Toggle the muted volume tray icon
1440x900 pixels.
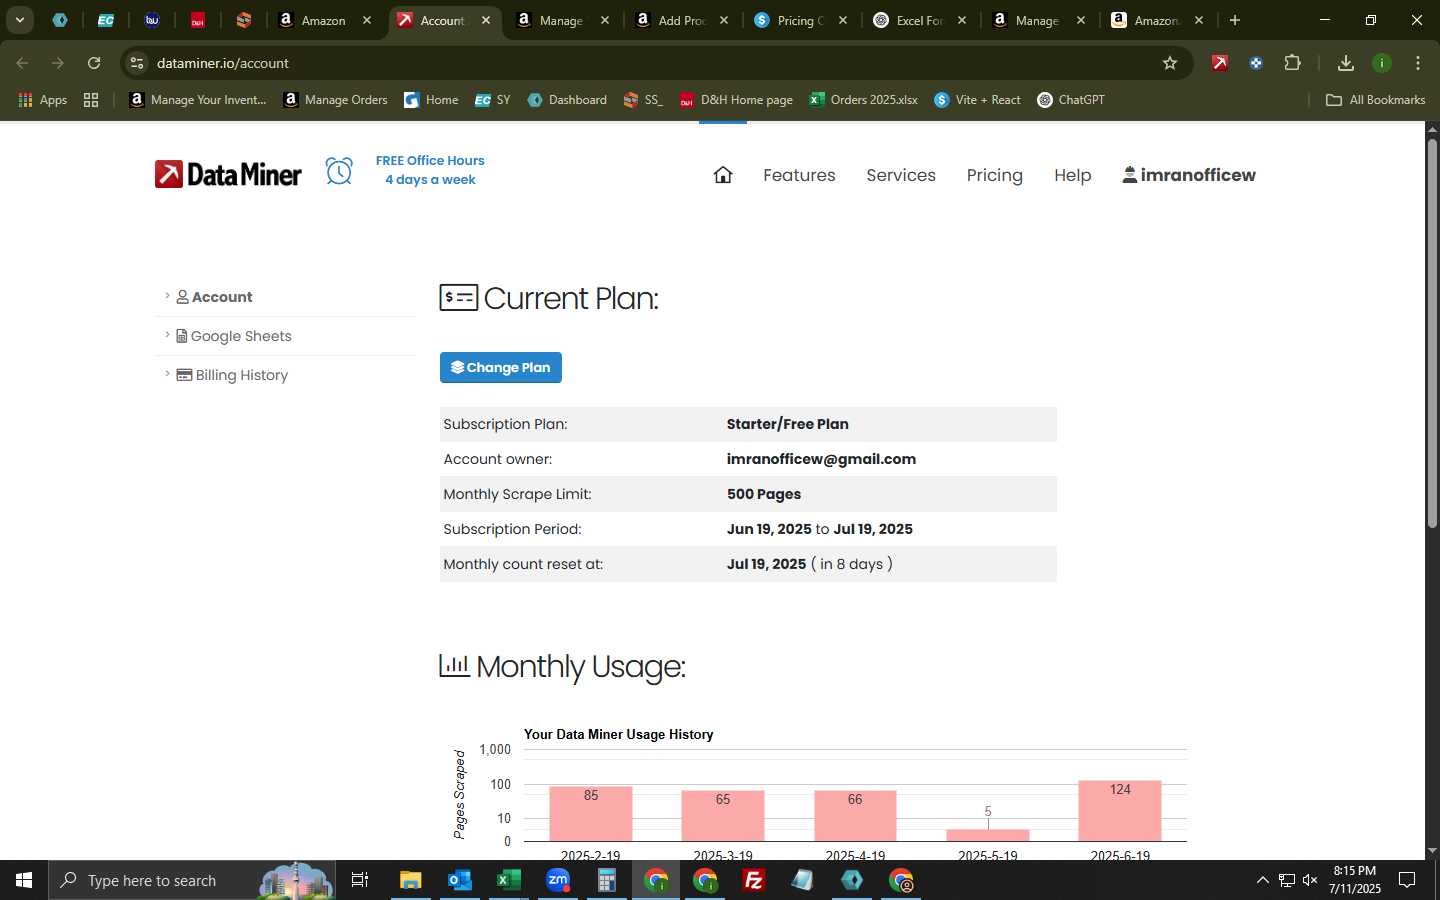1310,880
